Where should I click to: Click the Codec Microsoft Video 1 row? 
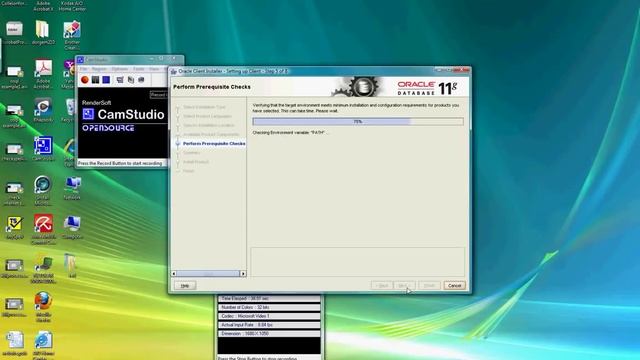pyautogui.click(x=269, y=316)
